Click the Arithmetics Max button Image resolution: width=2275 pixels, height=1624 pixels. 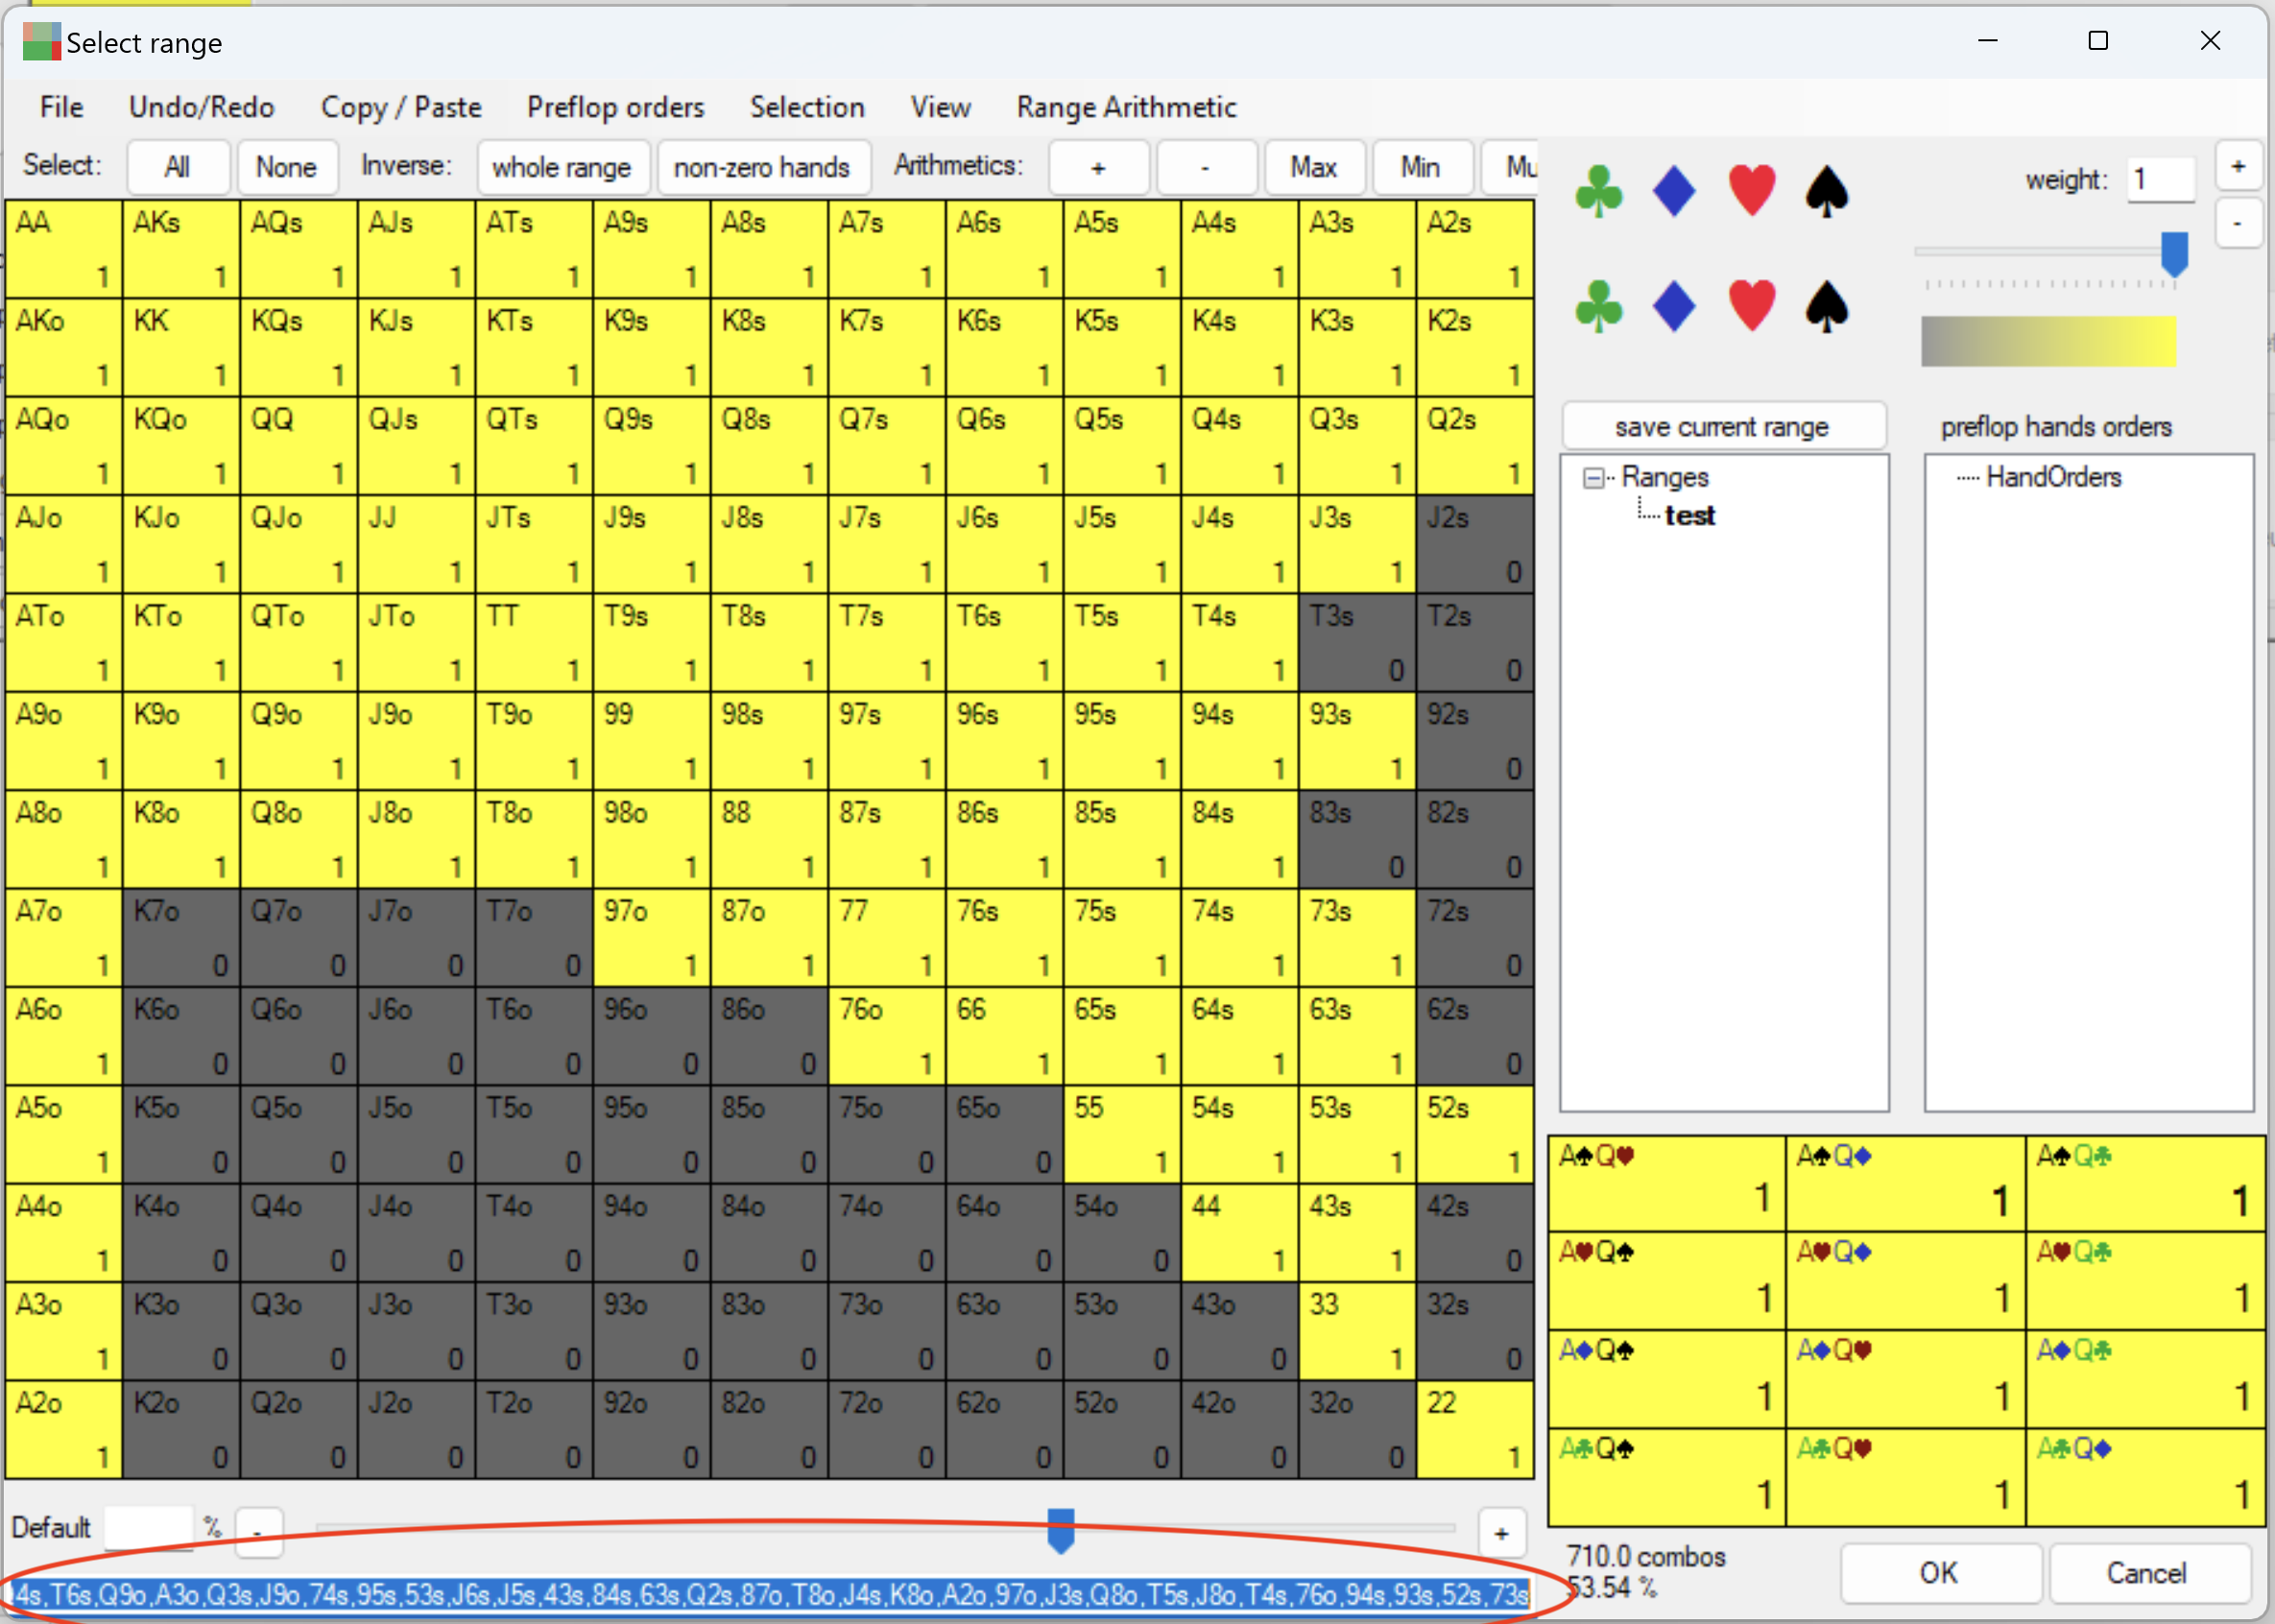click(x=1314, y=167)
